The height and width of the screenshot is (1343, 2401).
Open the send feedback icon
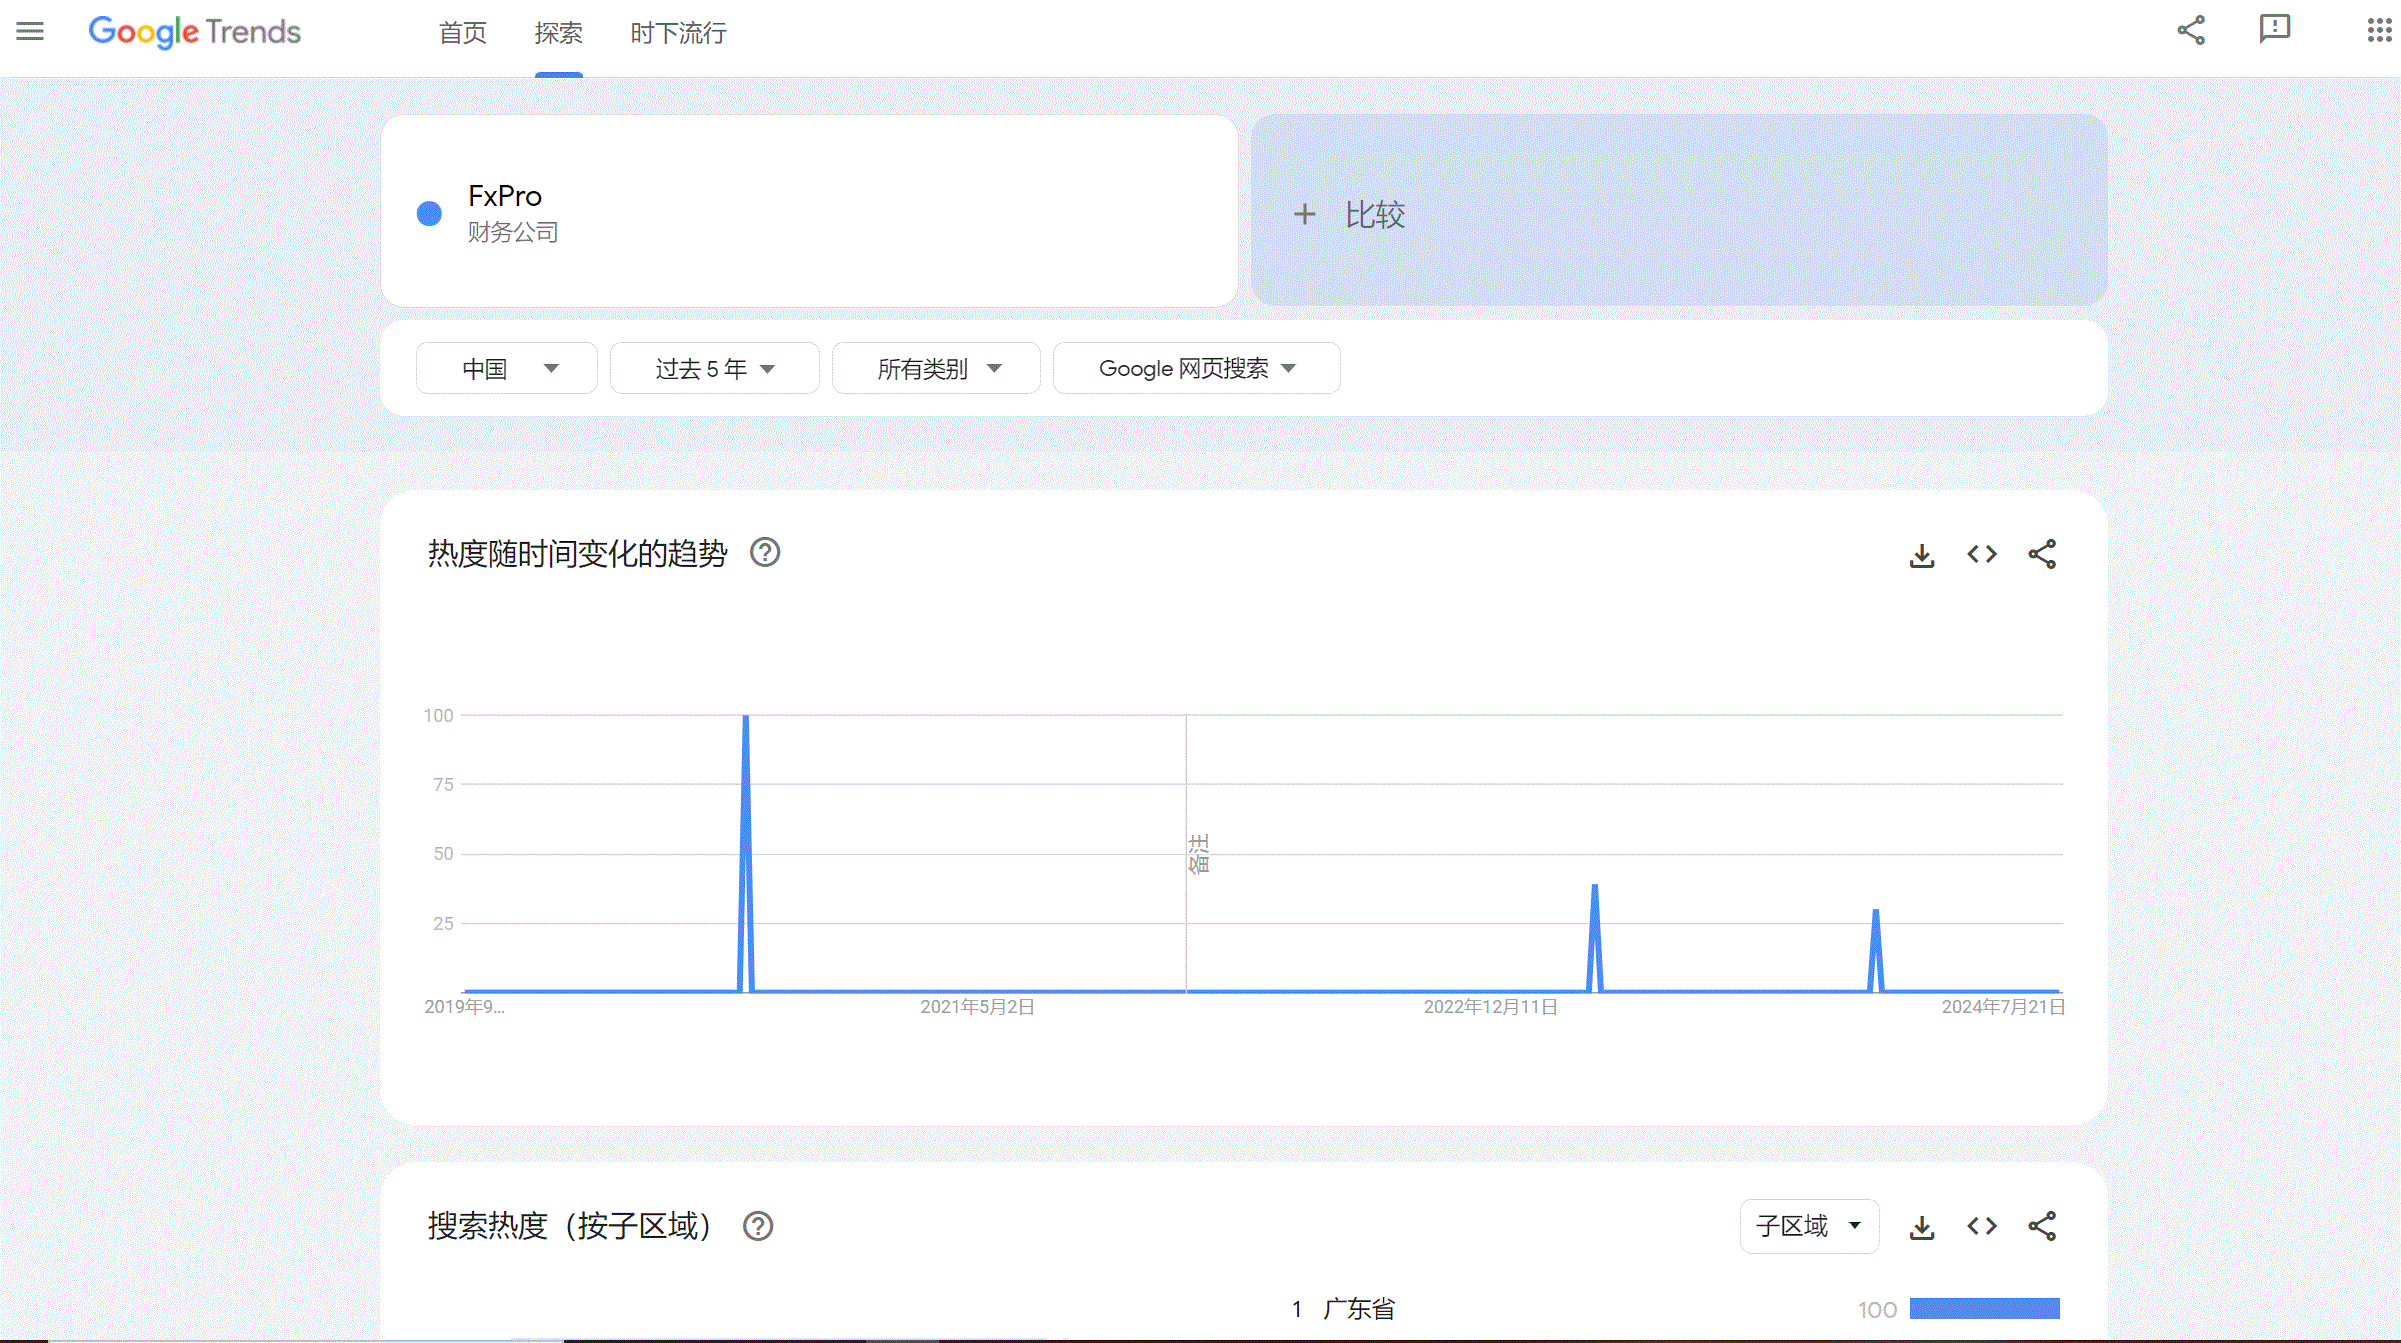(x=2275, y=29)
